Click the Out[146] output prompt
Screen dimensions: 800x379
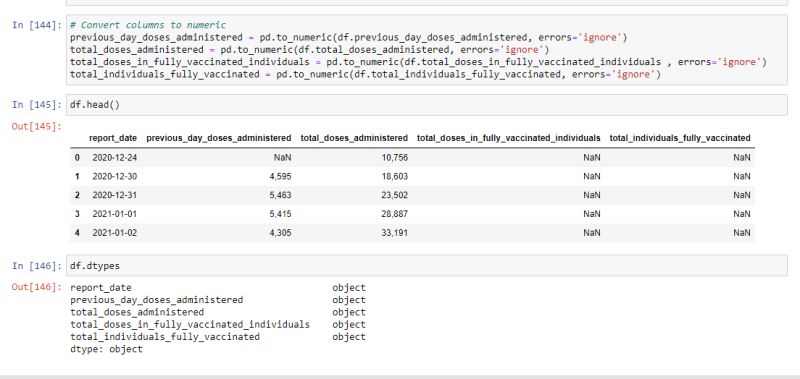(x=37, y=287)
